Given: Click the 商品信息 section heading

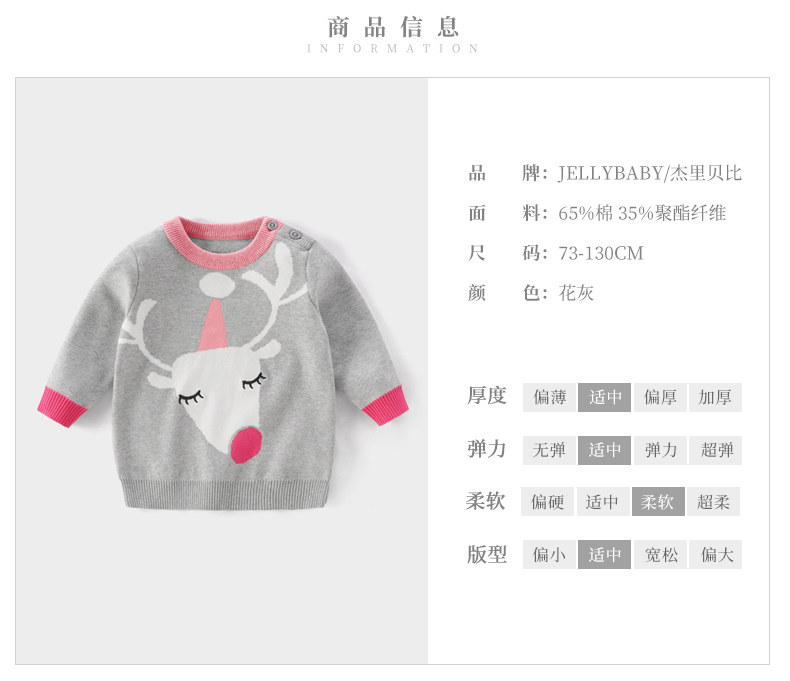Looking at the screenshot, I should point(393,27).
